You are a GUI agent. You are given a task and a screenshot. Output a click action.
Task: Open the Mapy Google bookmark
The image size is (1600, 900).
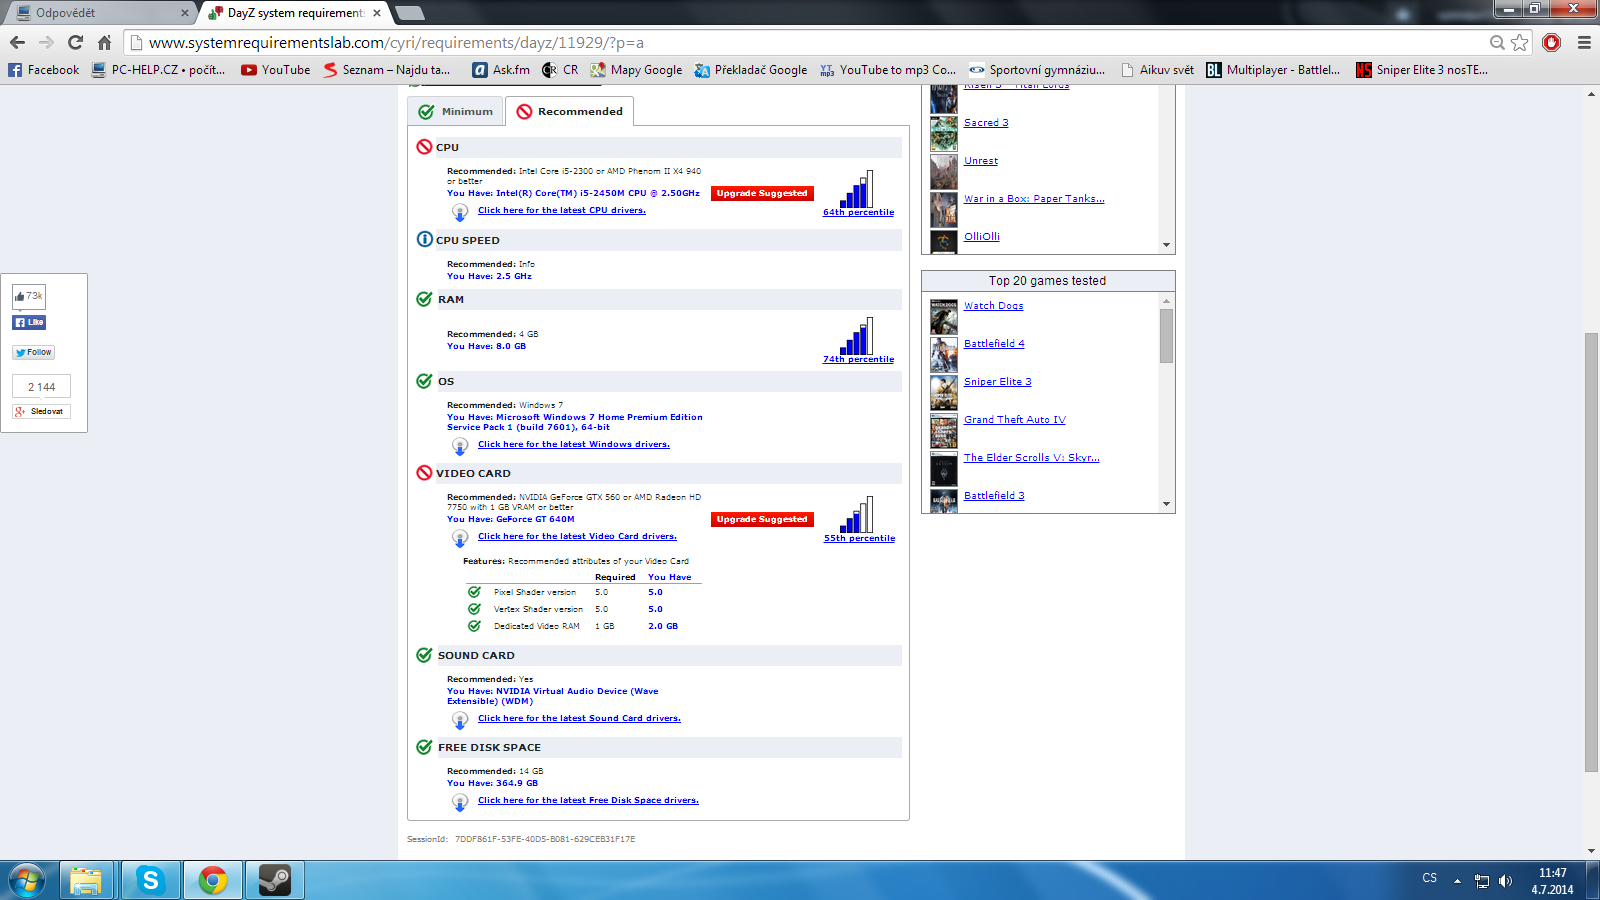pyautogui.click(x=636, y=70)
